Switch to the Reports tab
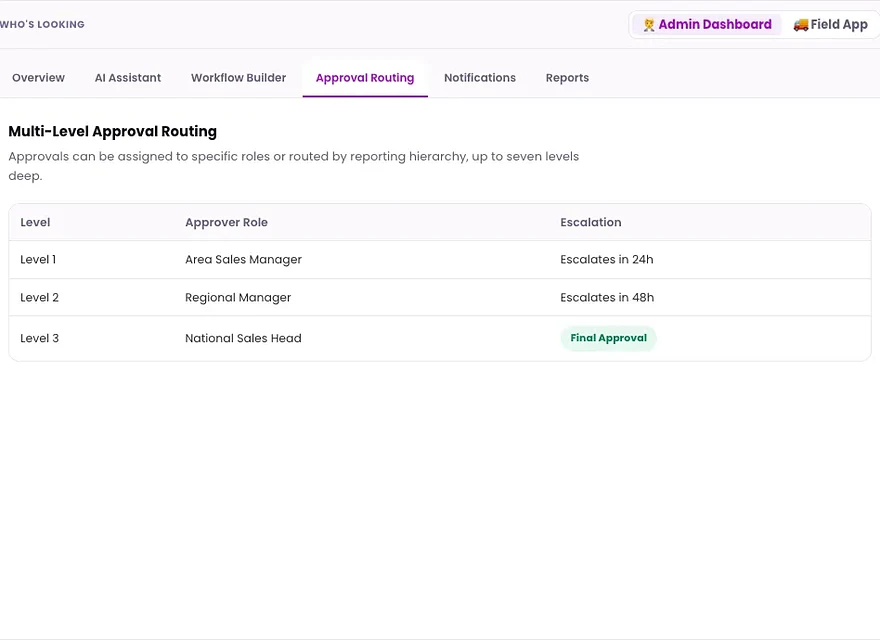The height and width of the screenshot is (640, 880). point(567,78)
